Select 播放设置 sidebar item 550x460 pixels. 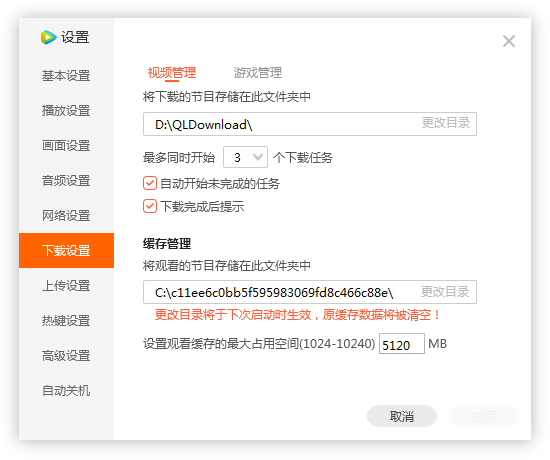(66, 111)
